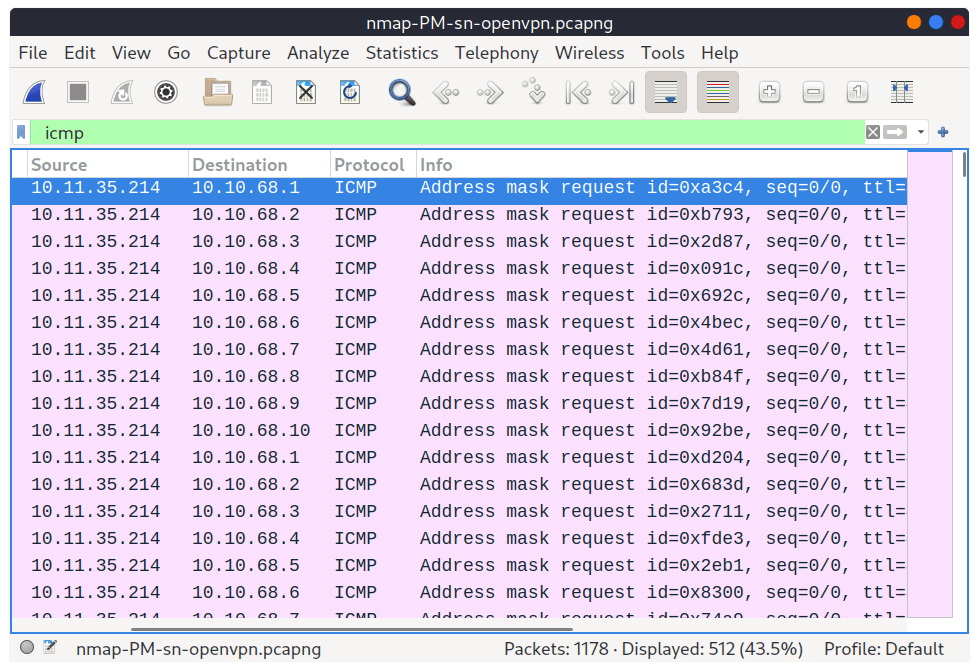This screenshot has width=979, height=671.
Task: Go to specified packet
Action: (534, 91)
